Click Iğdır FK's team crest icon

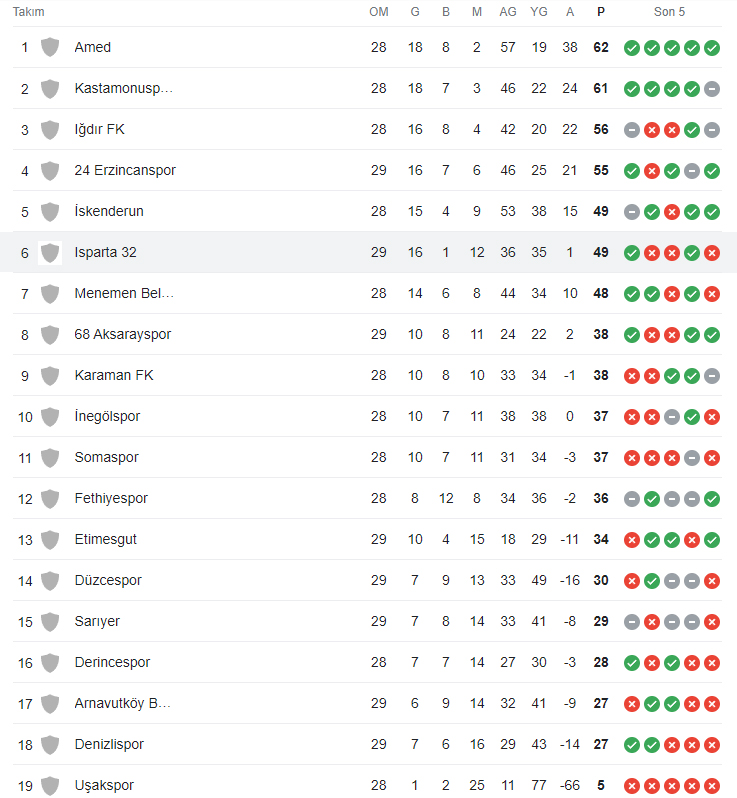[50, 130]
